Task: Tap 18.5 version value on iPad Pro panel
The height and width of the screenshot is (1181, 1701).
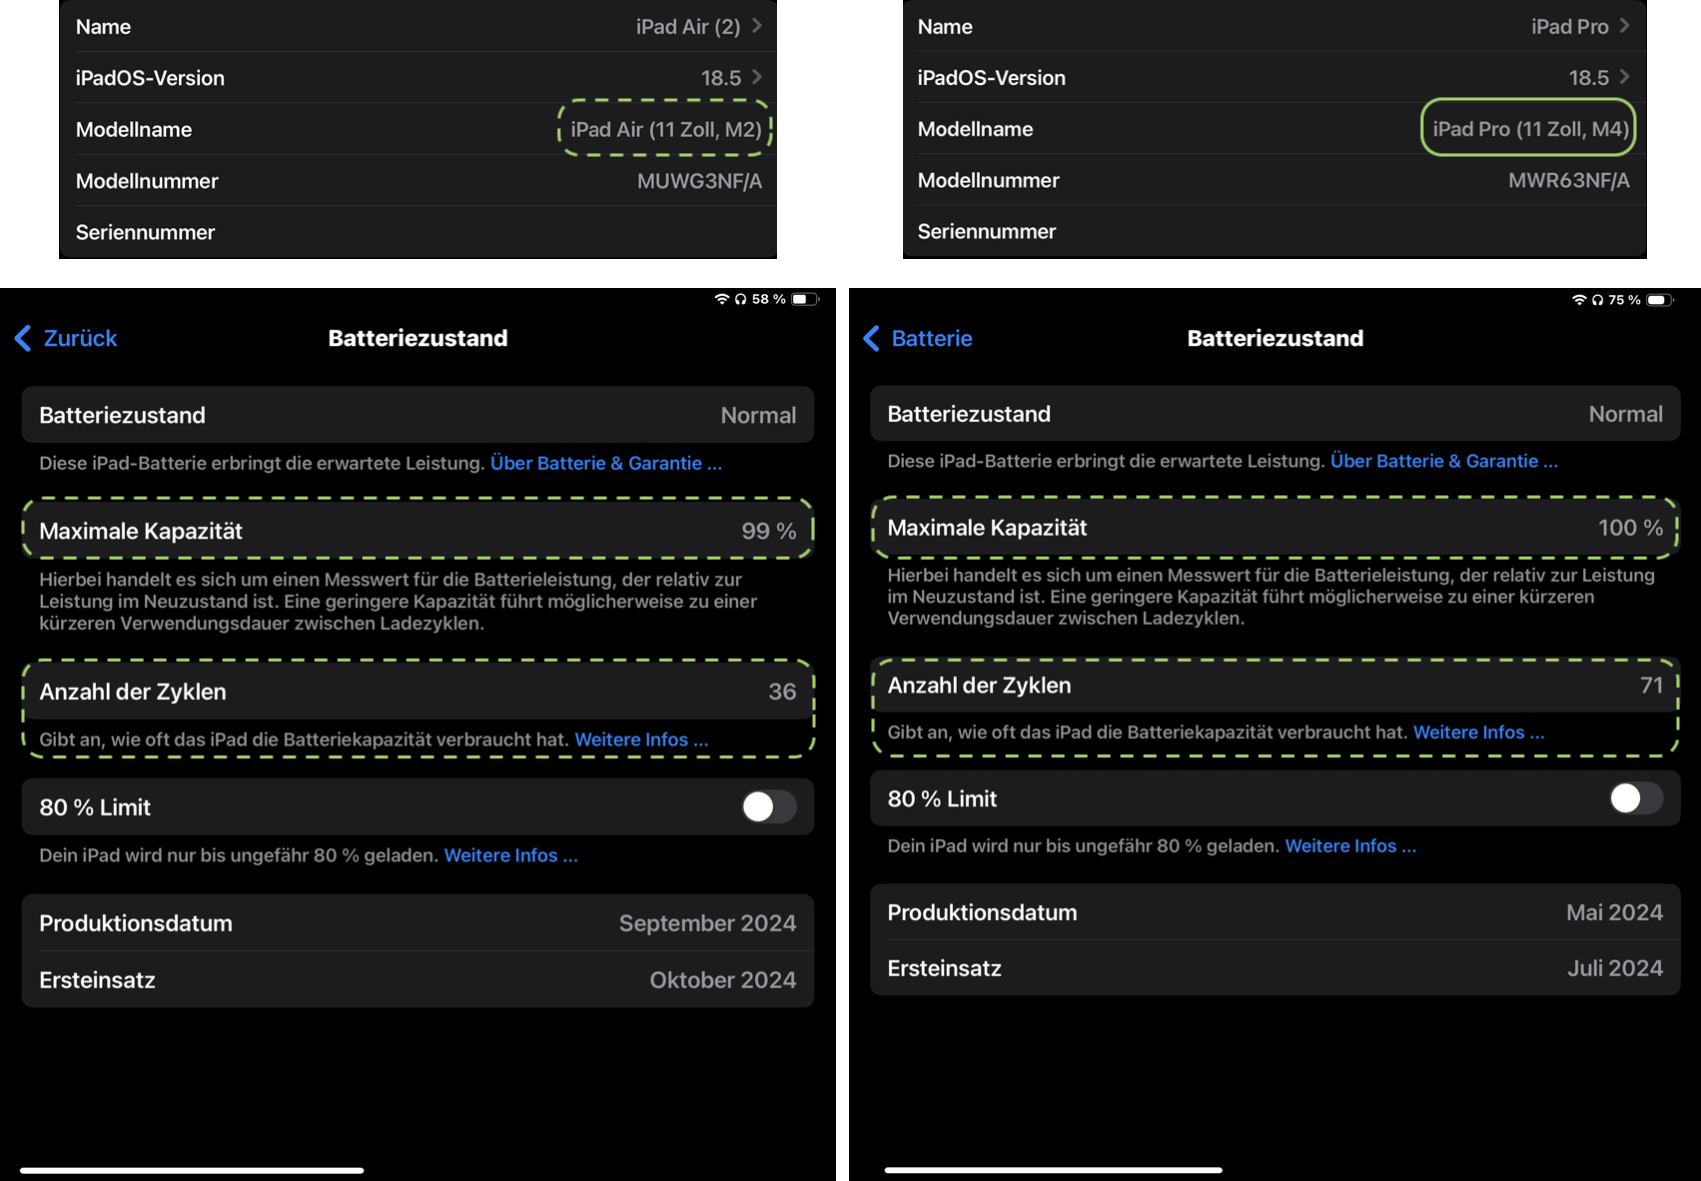Action: click(1589, 78)
